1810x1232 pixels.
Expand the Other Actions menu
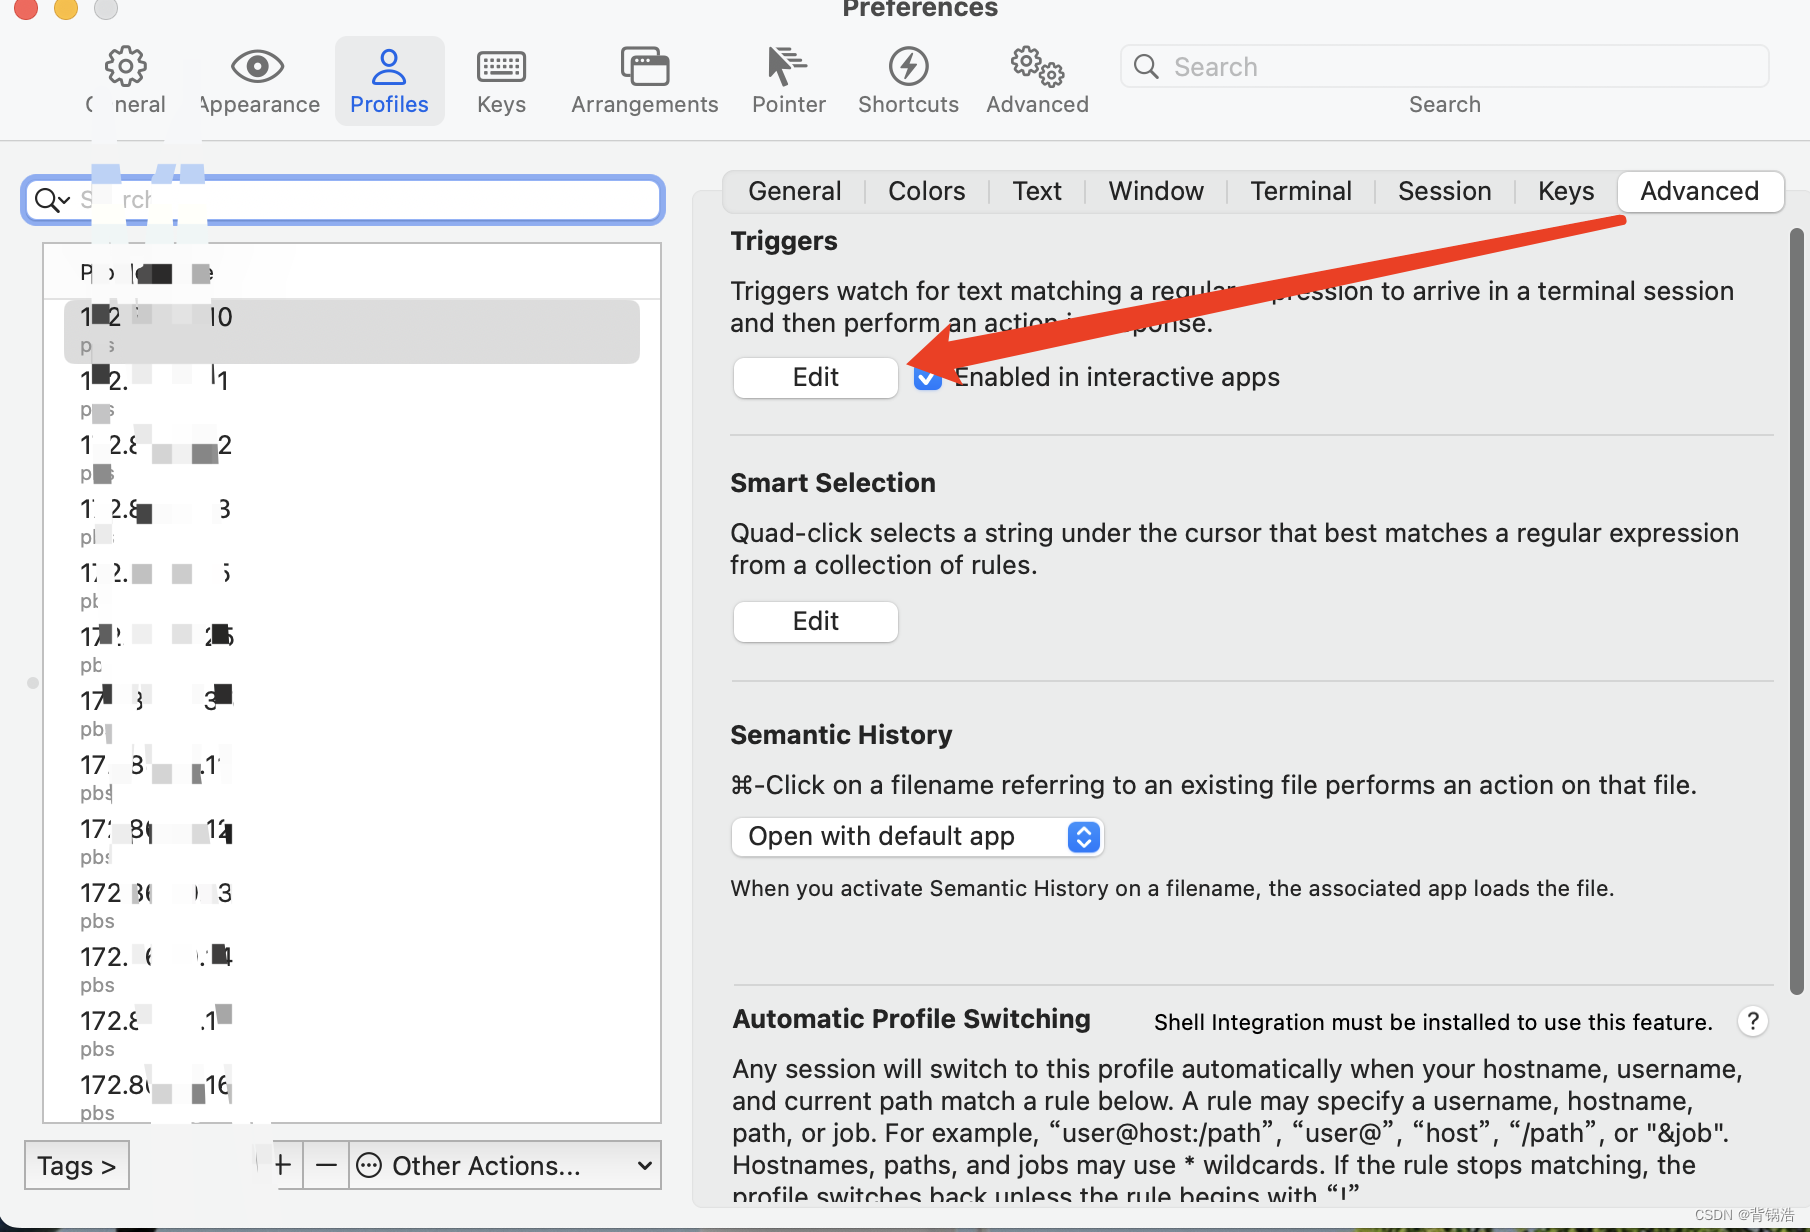click(505, 1165)
